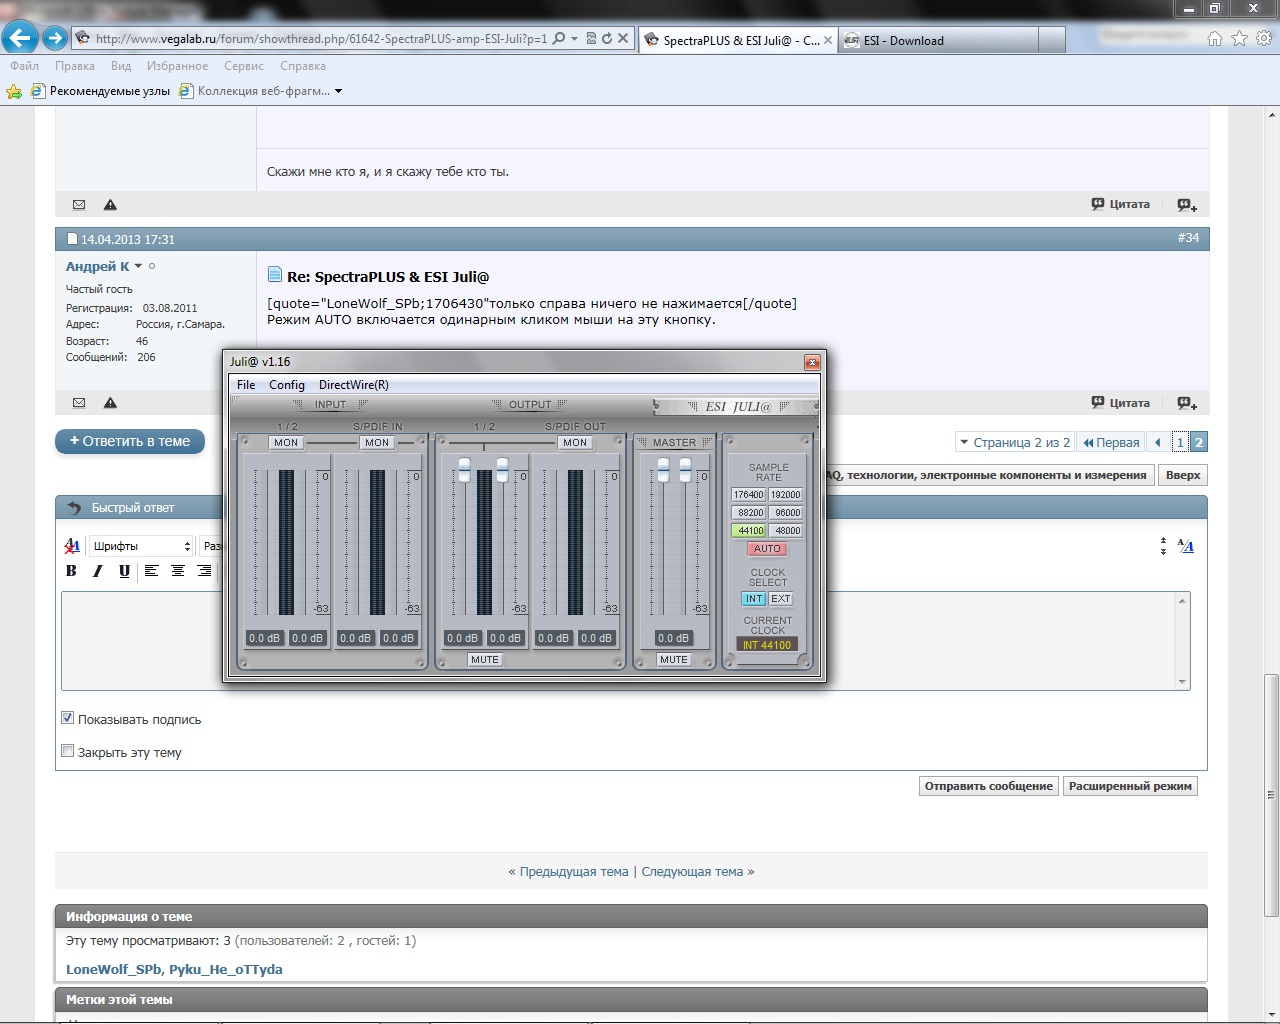
Task: Click the search magnifier in the address bar
Action: tap(559, 39)
